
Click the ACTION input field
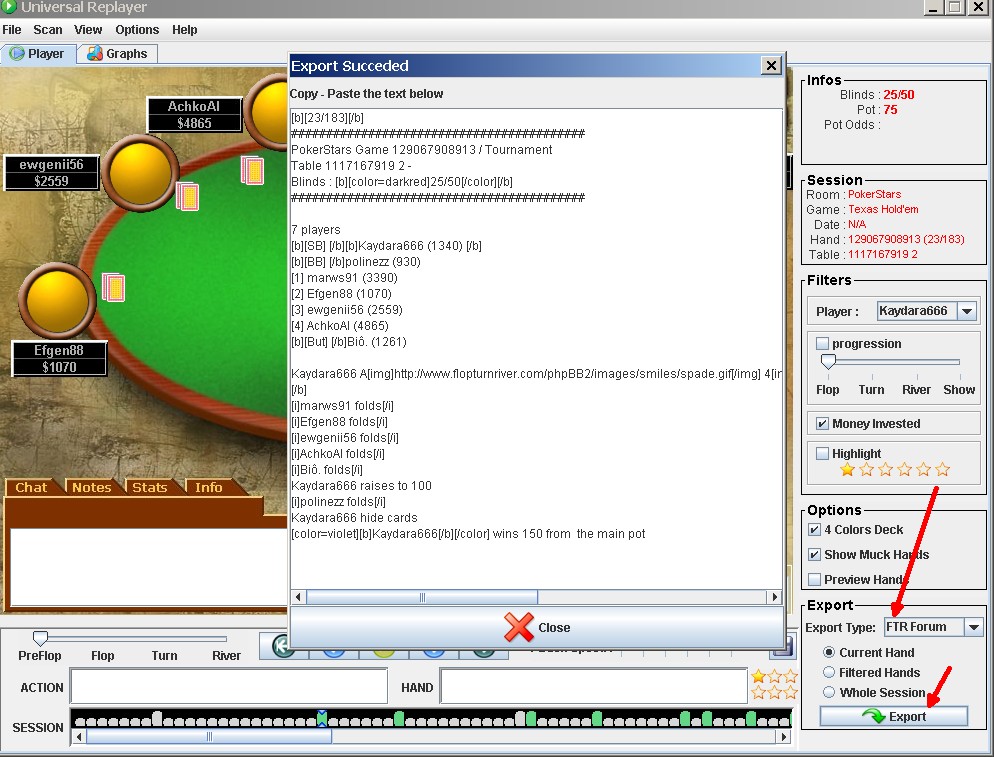click(229, 686)
